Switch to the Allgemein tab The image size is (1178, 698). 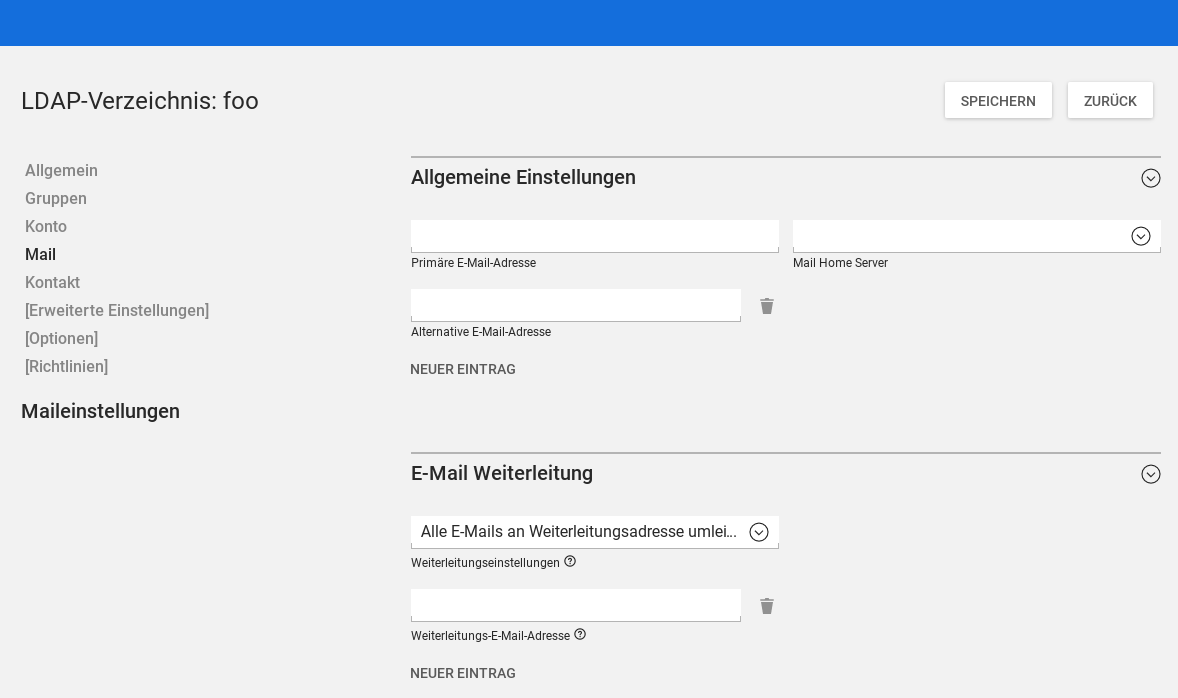pos(61,171)
